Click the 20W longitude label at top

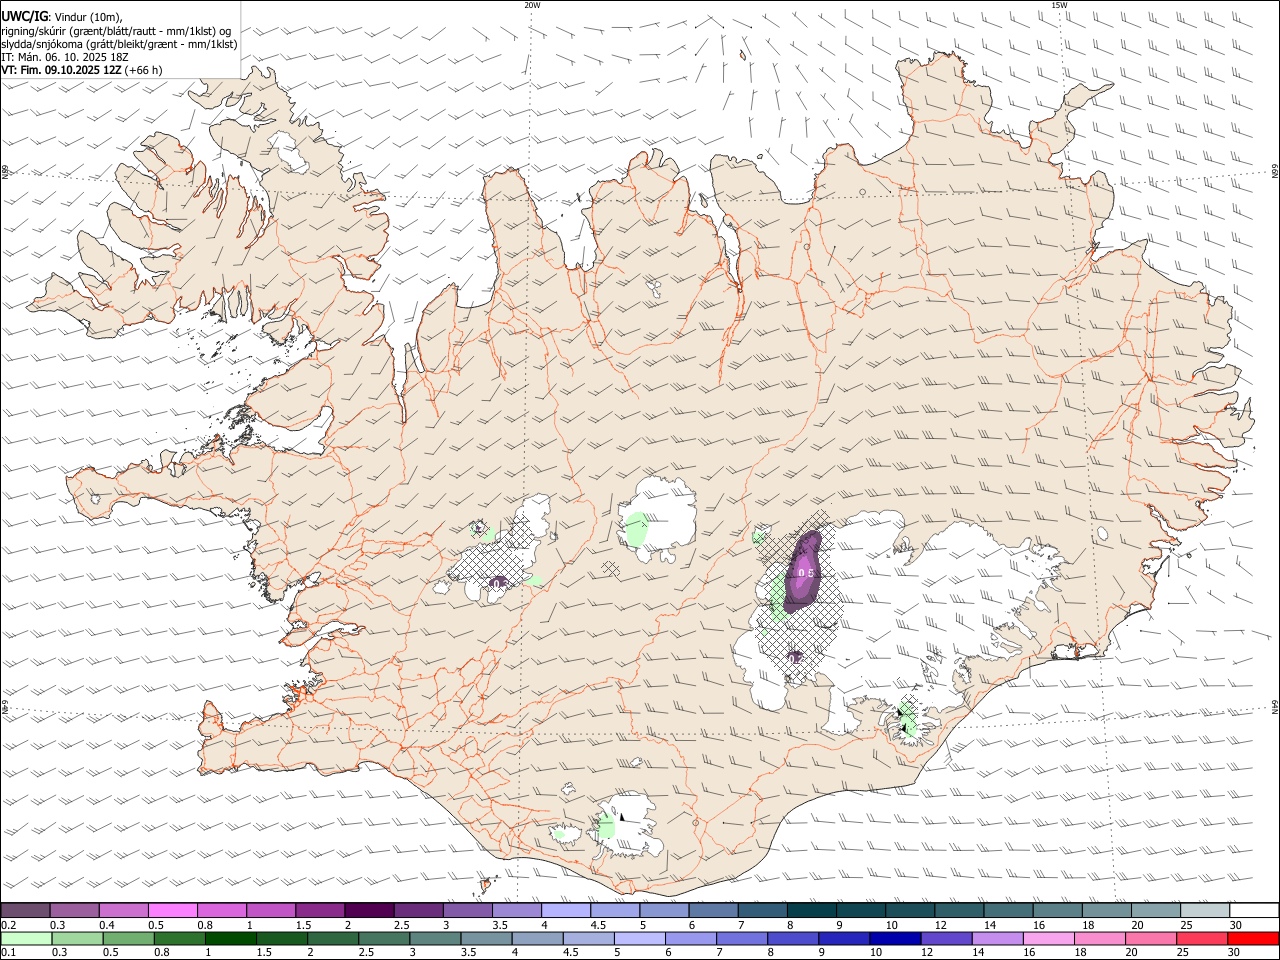tap(532, 5)
